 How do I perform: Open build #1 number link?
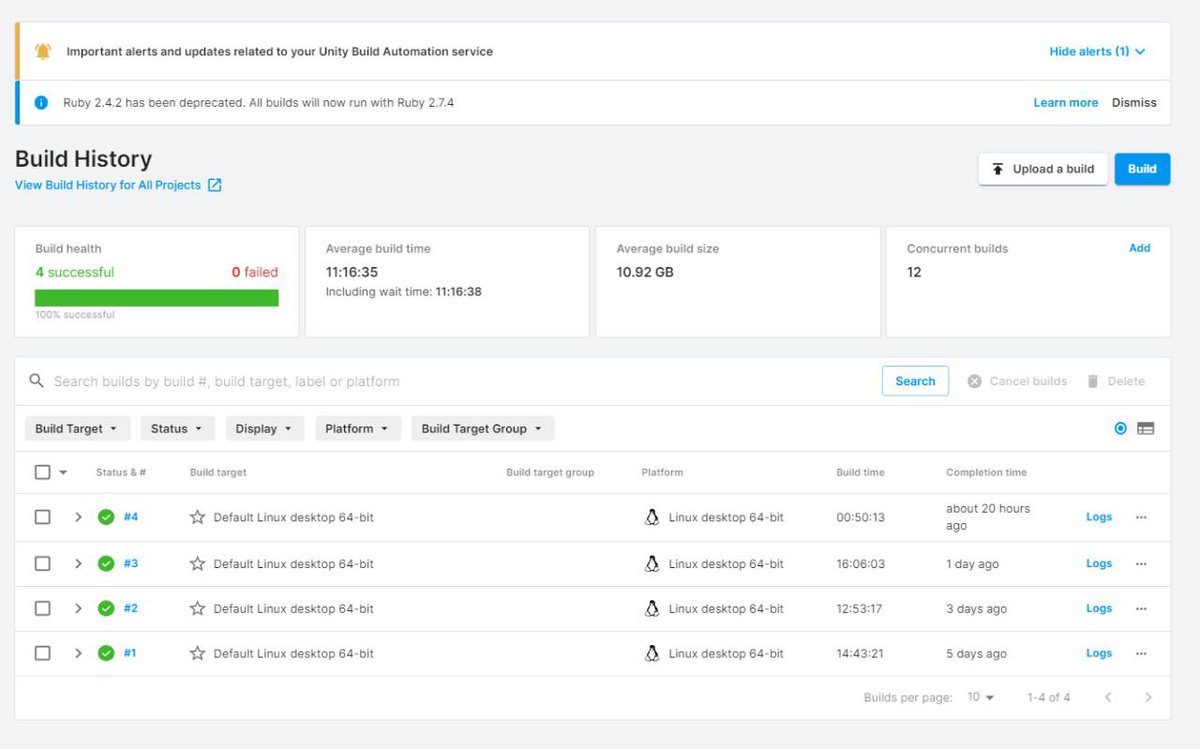tap(130, 653)
